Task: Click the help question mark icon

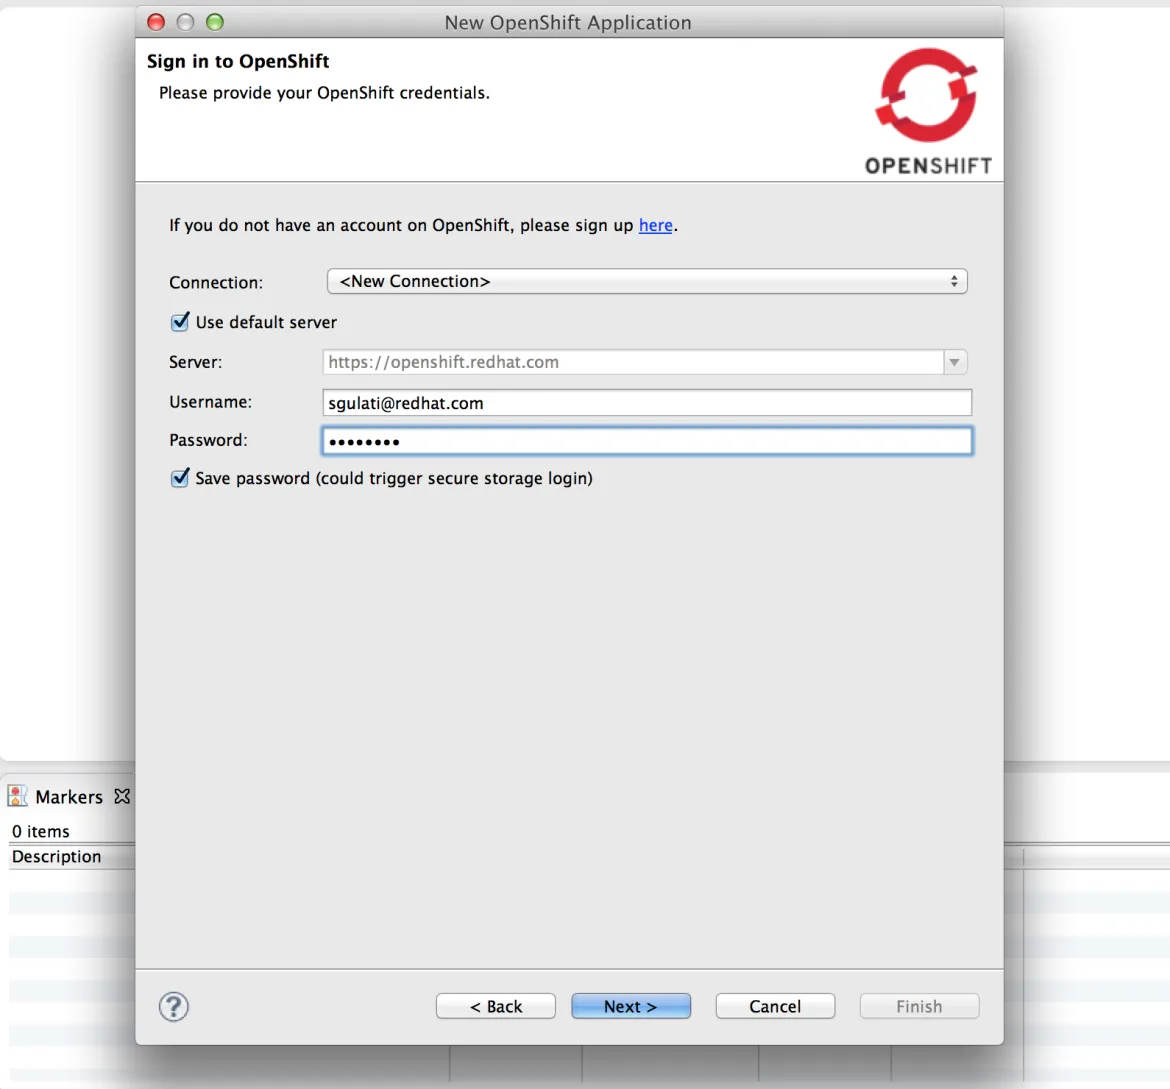Action: pyautogui.click(x=174, y=1006)
